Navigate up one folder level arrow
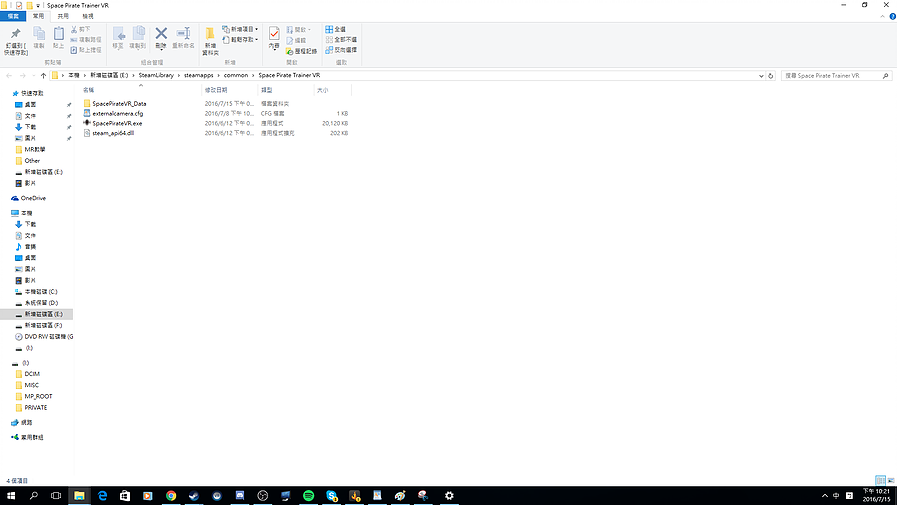 pyautogui.click(x=43, y=75)
